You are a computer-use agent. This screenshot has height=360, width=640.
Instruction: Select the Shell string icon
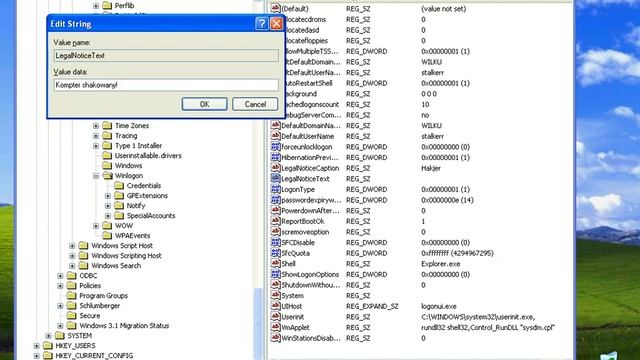(x=276, y=263)
